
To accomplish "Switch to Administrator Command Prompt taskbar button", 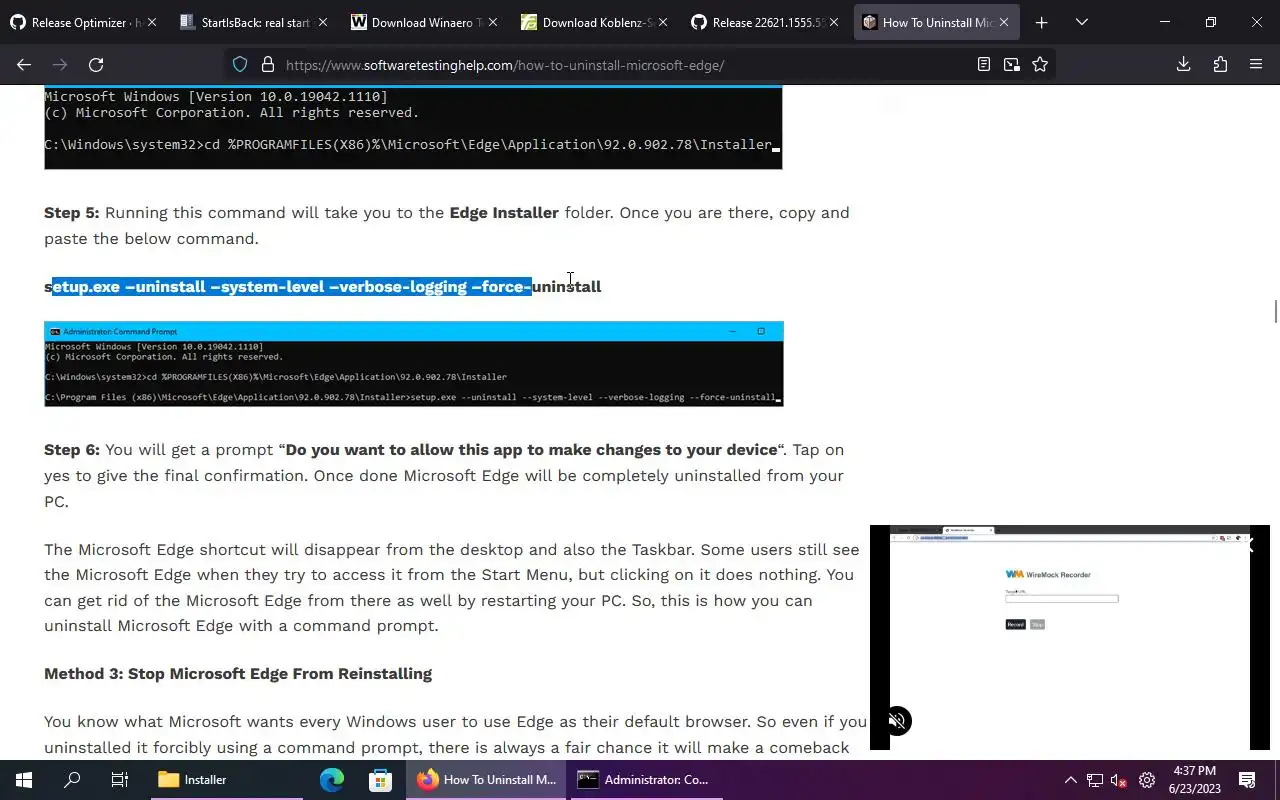I will tap(646, 780).
